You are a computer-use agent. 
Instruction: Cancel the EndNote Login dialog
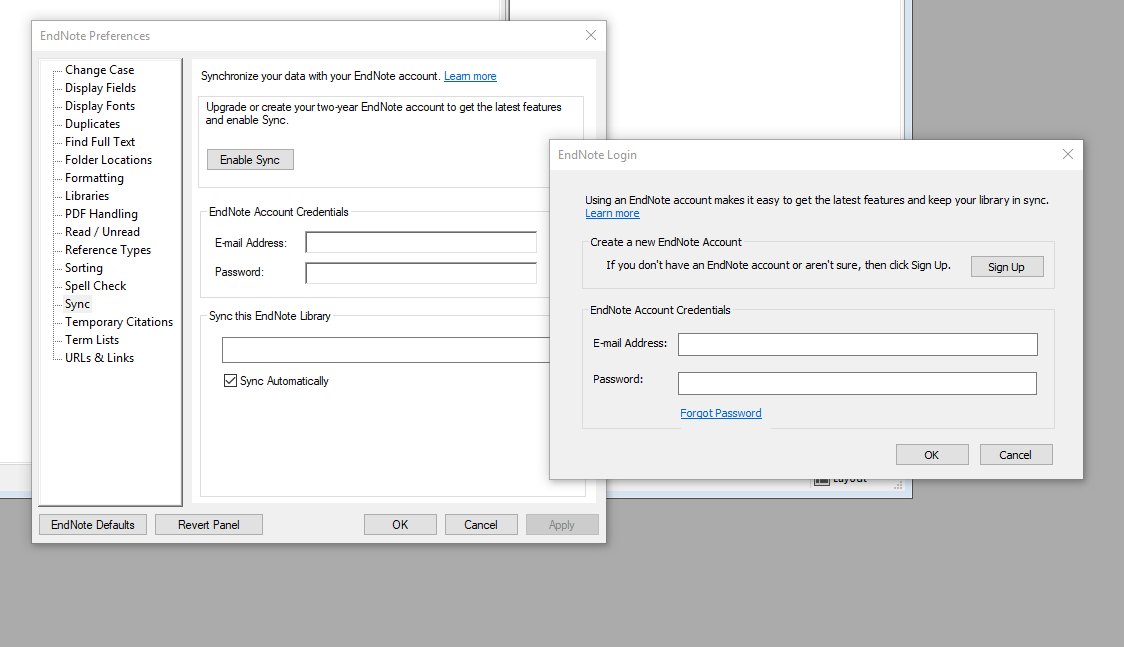(x=1015, y=455)
